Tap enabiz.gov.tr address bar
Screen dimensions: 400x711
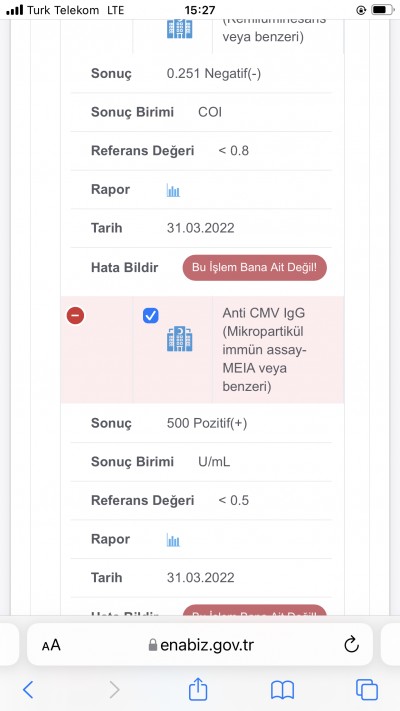200,644
